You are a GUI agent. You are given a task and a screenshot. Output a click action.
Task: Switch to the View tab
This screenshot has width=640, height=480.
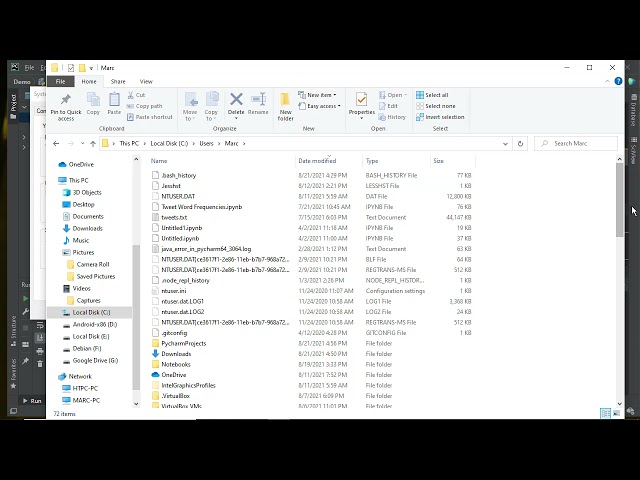click(146, 82)
